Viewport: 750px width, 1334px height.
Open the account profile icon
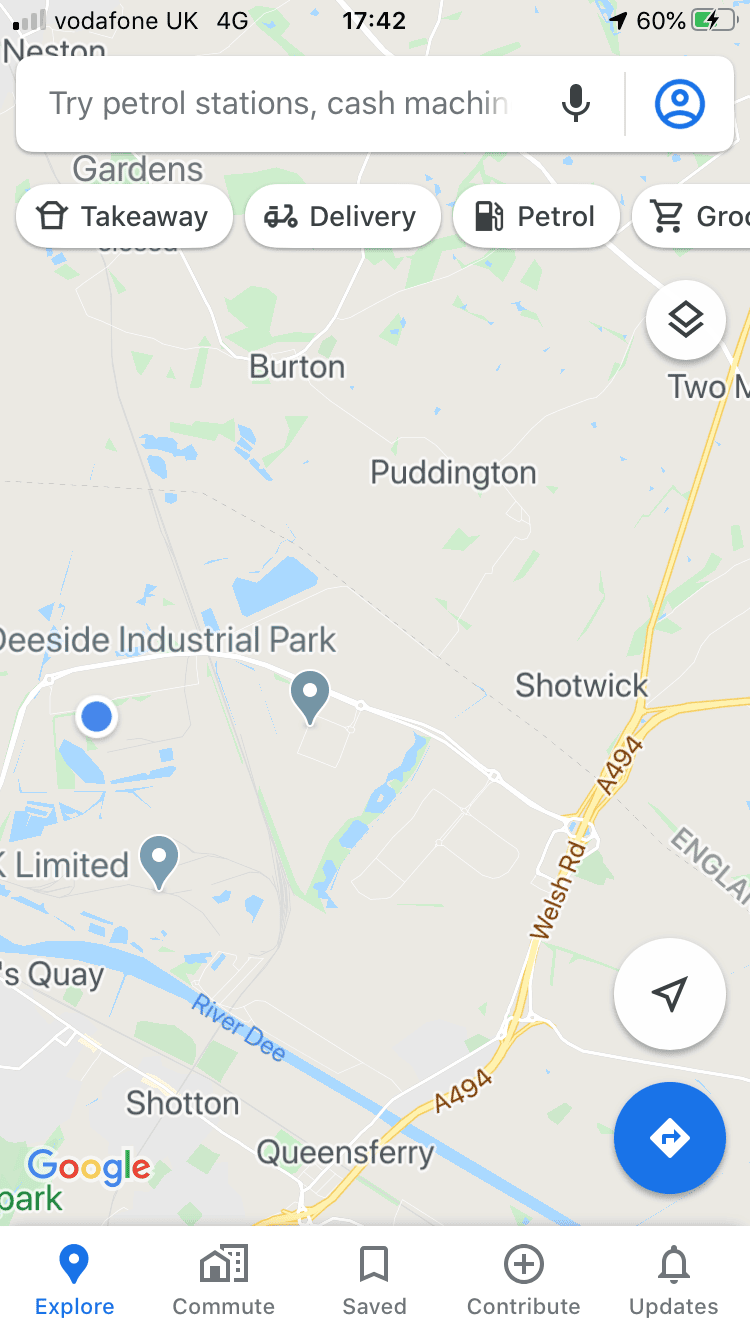[680, 103]
